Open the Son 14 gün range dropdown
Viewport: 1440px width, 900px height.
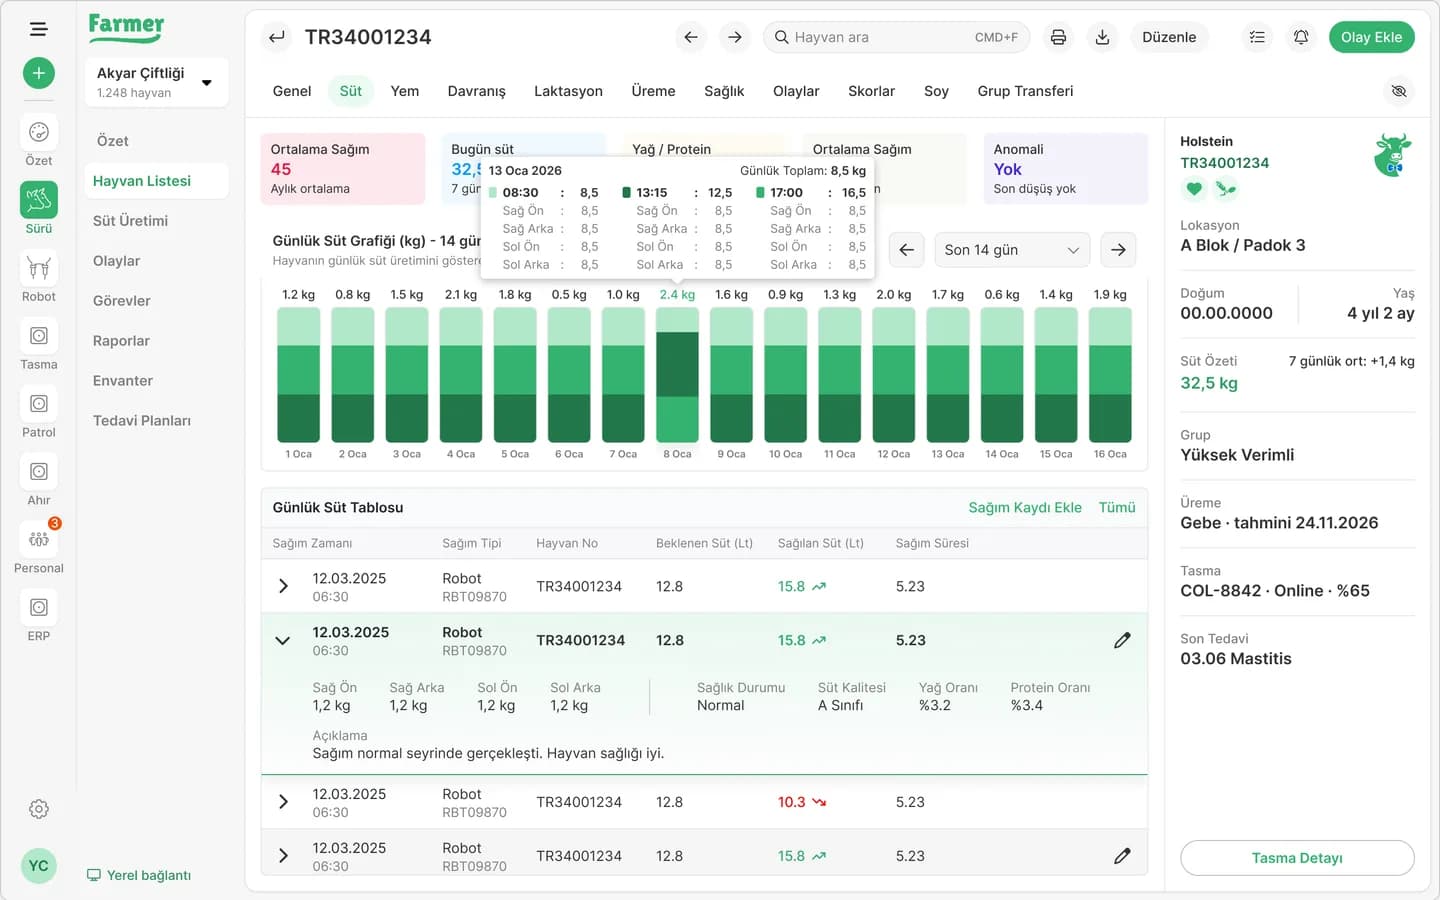pyautogui.click(x=1012, y=250)
